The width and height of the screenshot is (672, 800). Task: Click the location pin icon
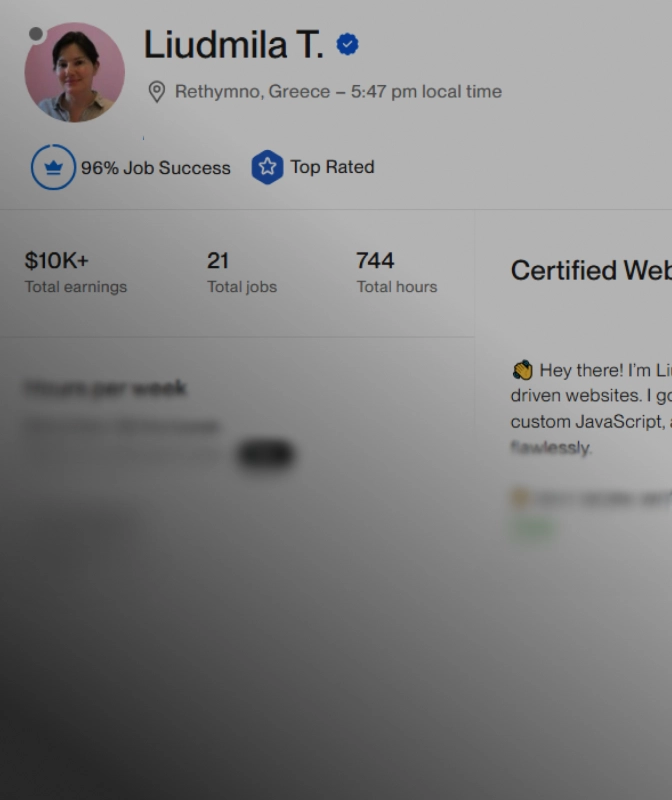[156, 92]
